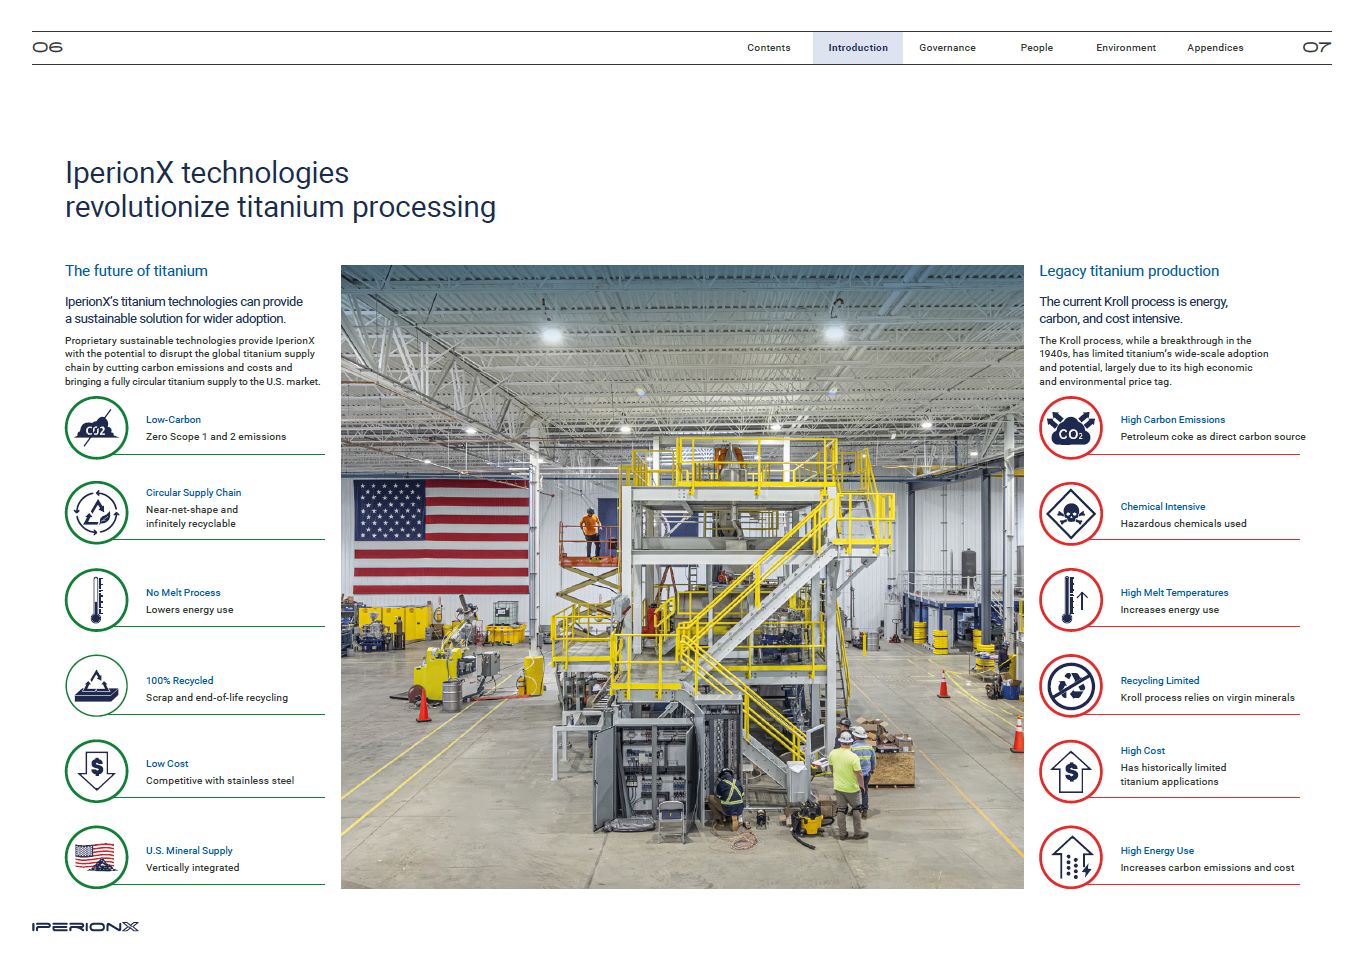
Task: Click the Recycling Limited crossed-out icon
Action: [x=1070, y=687]
